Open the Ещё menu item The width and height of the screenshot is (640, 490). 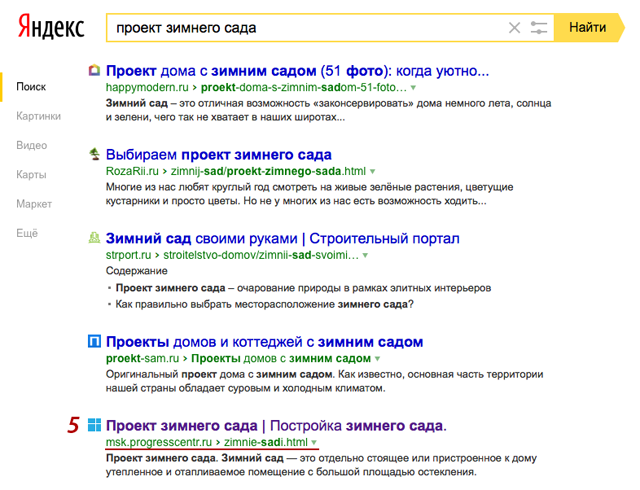click(27, 233)
